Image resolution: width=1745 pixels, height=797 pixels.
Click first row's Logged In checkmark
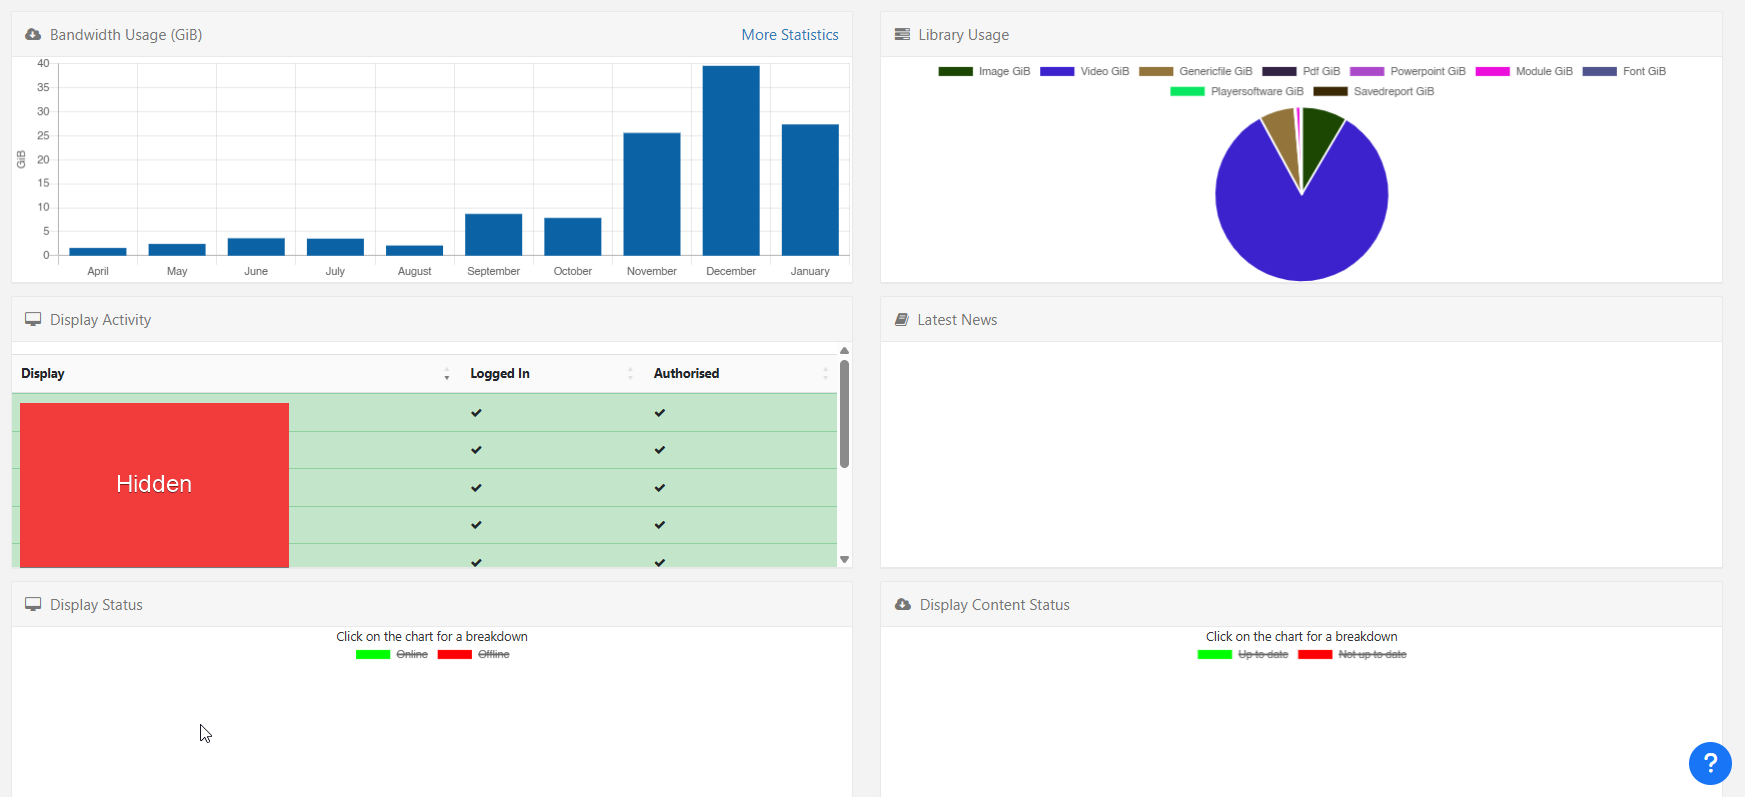[476, 413]
